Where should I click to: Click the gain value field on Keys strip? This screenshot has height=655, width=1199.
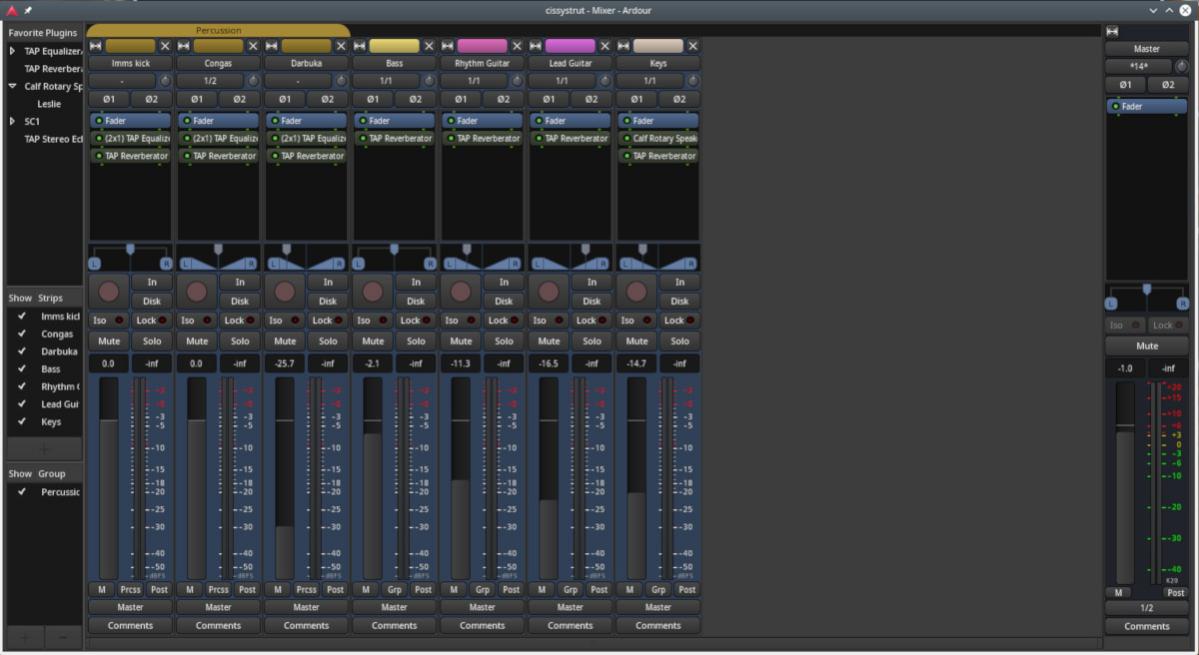tap(636, 364)
